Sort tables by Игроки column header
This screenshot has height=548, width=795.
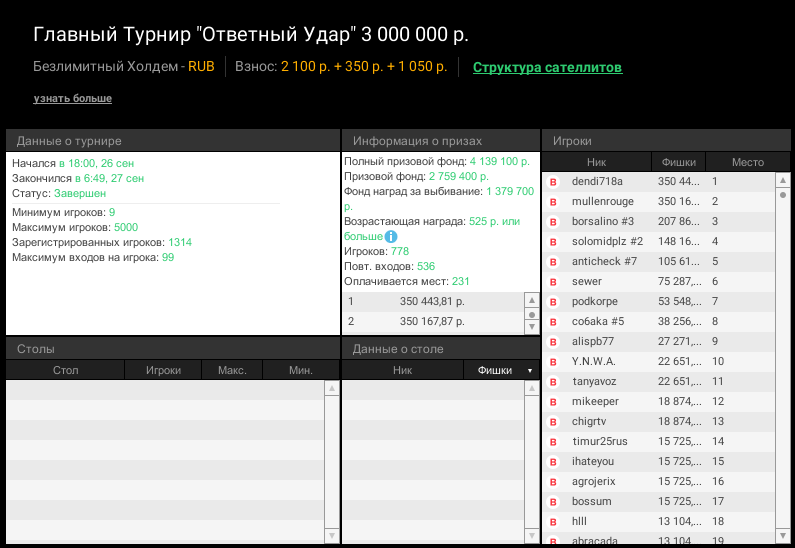coord(163,371)
